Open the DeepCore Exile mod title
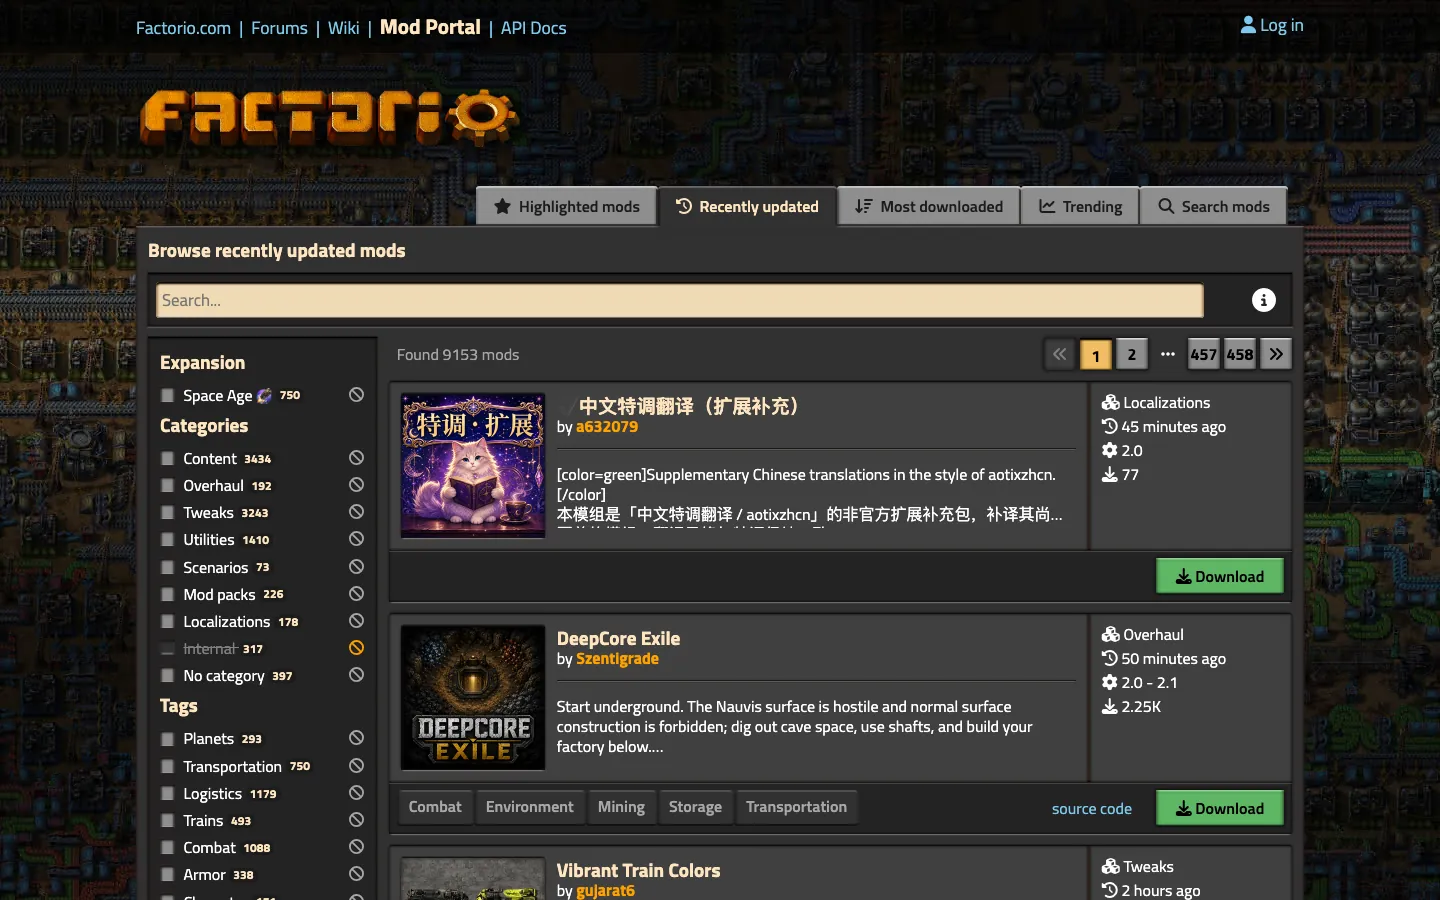The height and width of the screenshot is (900, 1440). 618,638
